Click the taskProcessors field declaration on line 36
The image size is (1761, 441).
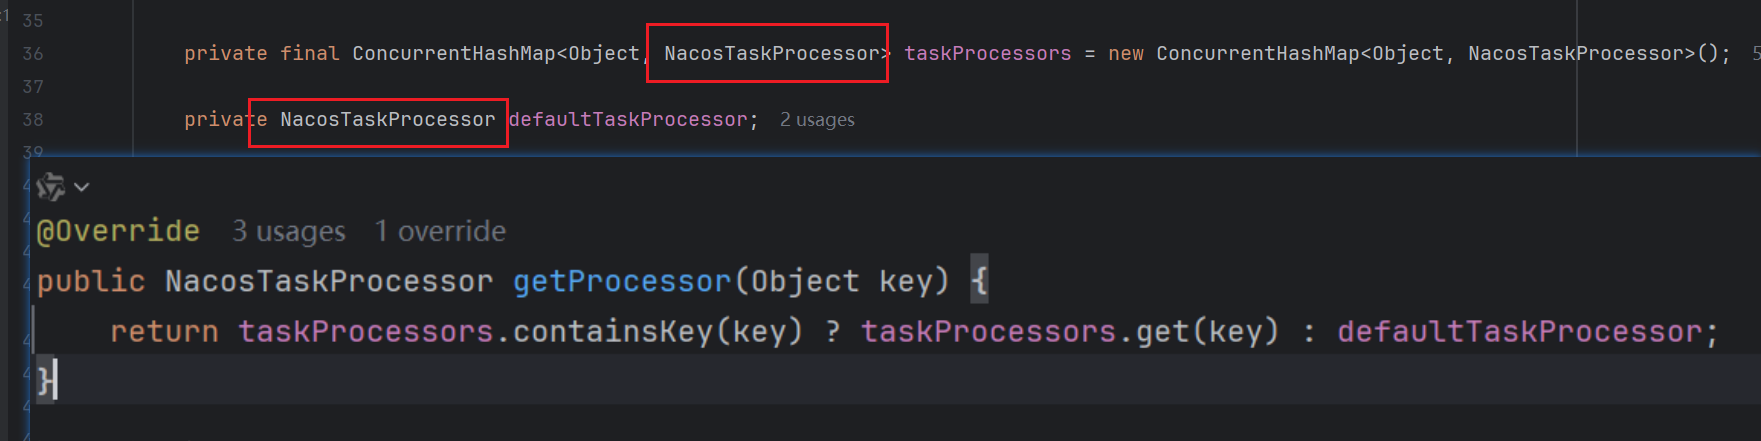987,54
